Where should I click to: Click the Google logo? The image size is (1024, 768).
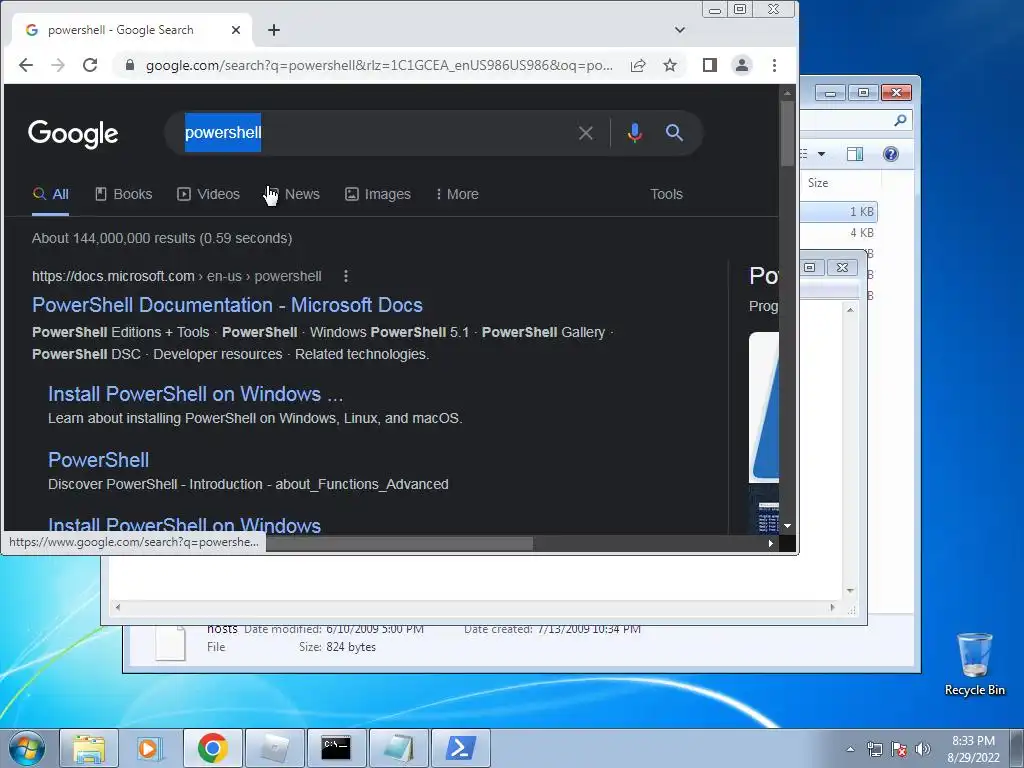pyautogui.click(x=73, y=134)
